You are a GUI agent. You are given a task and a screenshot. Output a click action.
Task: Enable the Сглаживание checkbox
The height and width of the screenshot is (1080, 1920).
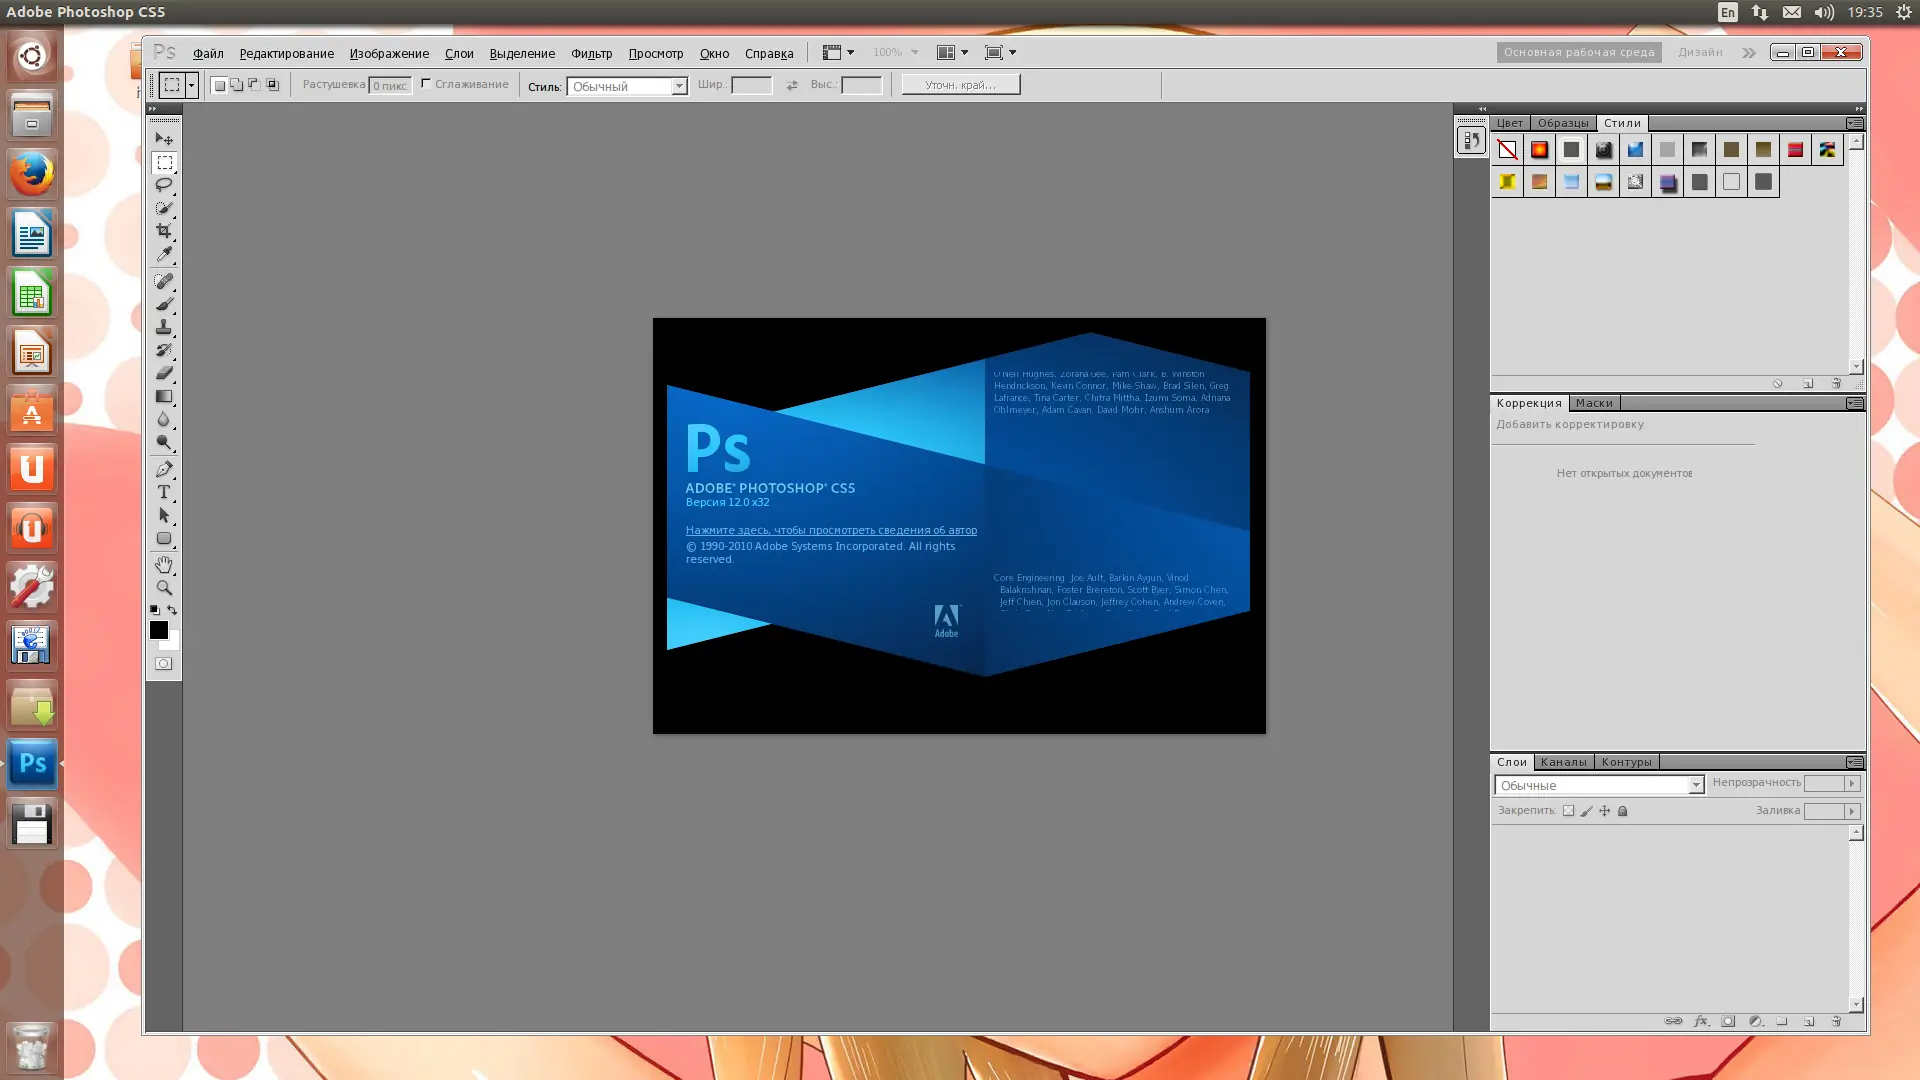[x=426, y=84]
